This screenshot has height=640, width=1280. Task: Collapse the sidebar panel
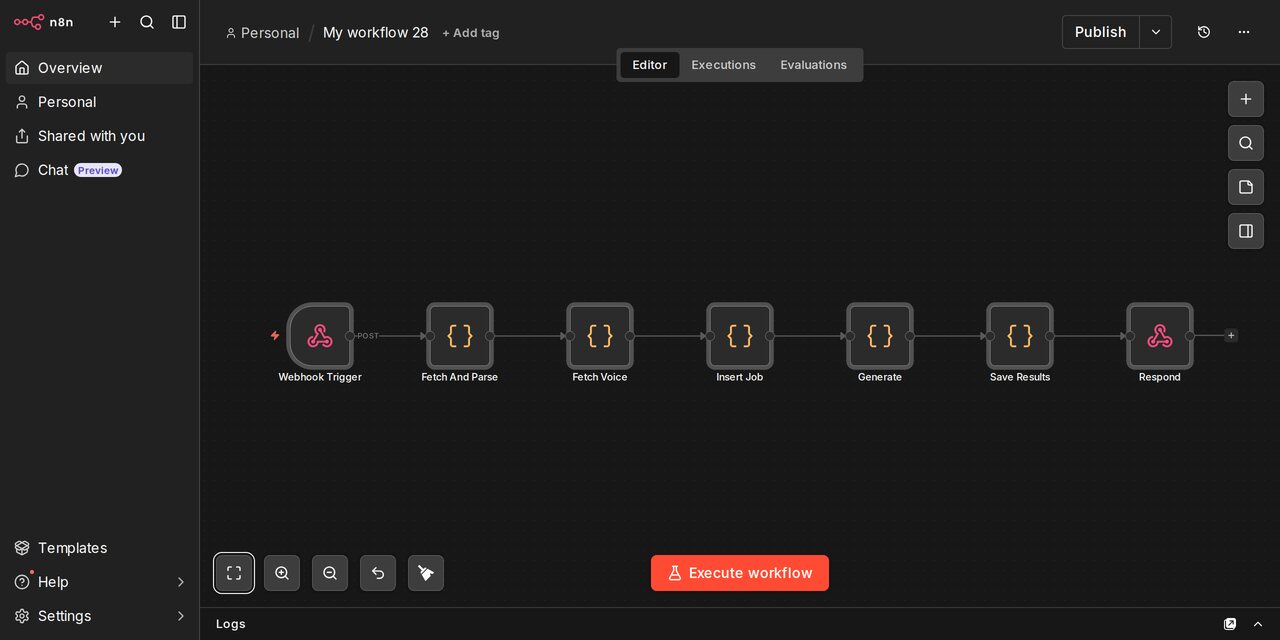tap(179, 22)
